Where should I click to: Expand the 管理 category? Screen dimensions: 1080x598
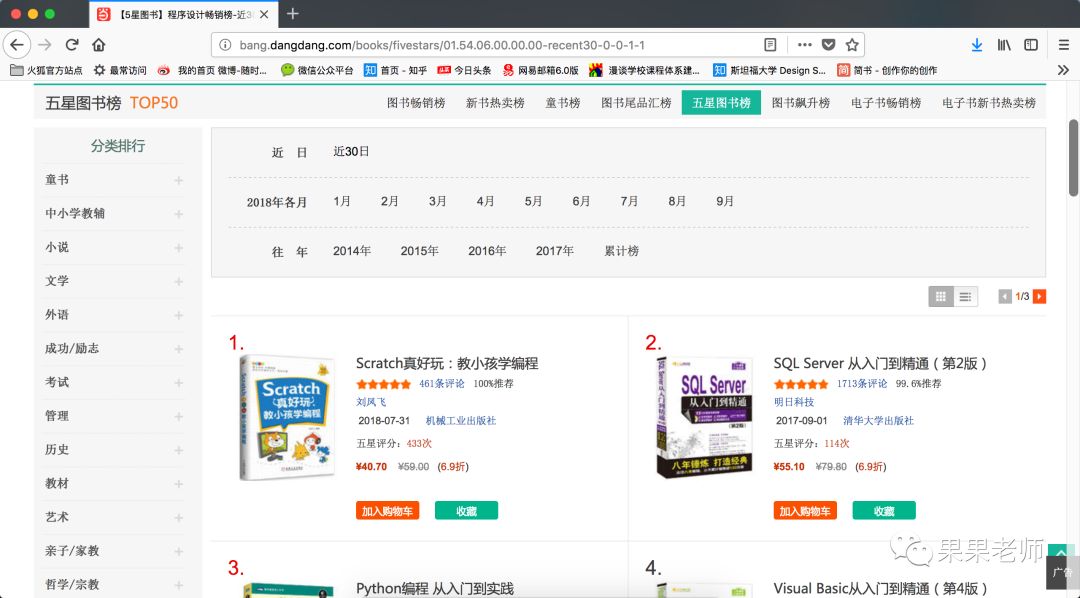(x=178, y=417)
